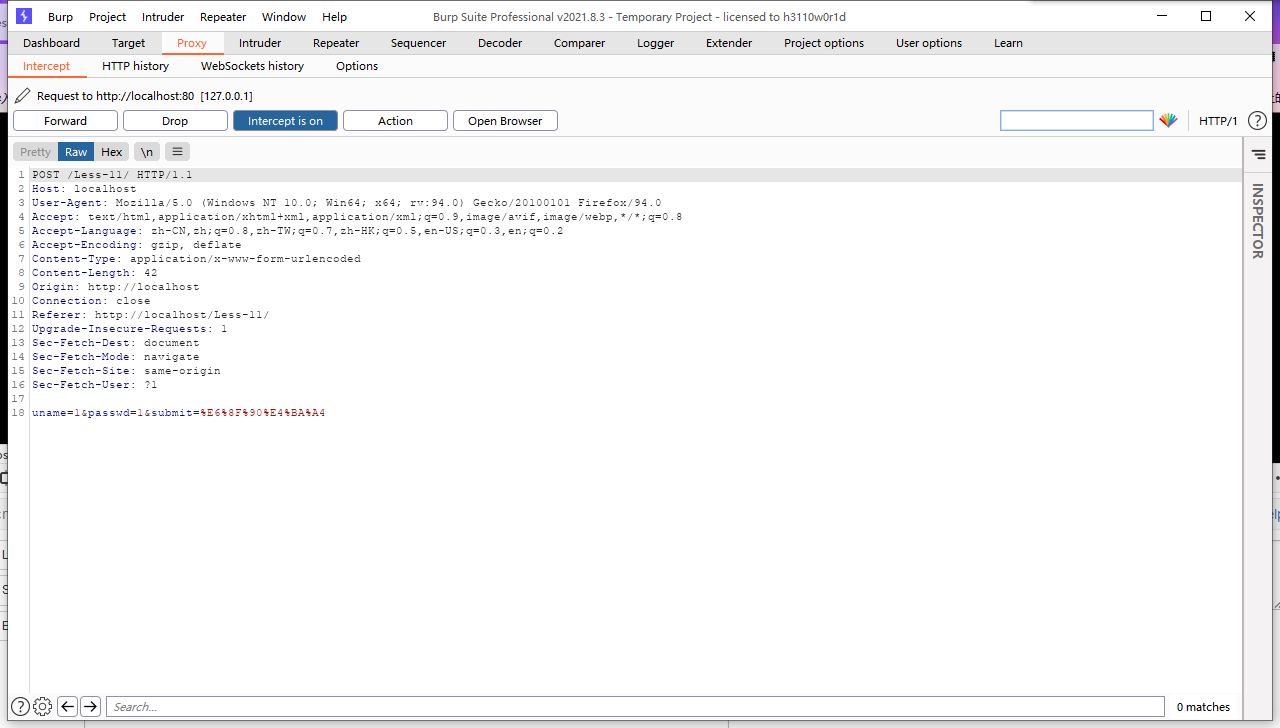Open the WebSockets history sub-tab
Image resolution: width=1280 pixels, height=728 pixels.
(252, 66)
